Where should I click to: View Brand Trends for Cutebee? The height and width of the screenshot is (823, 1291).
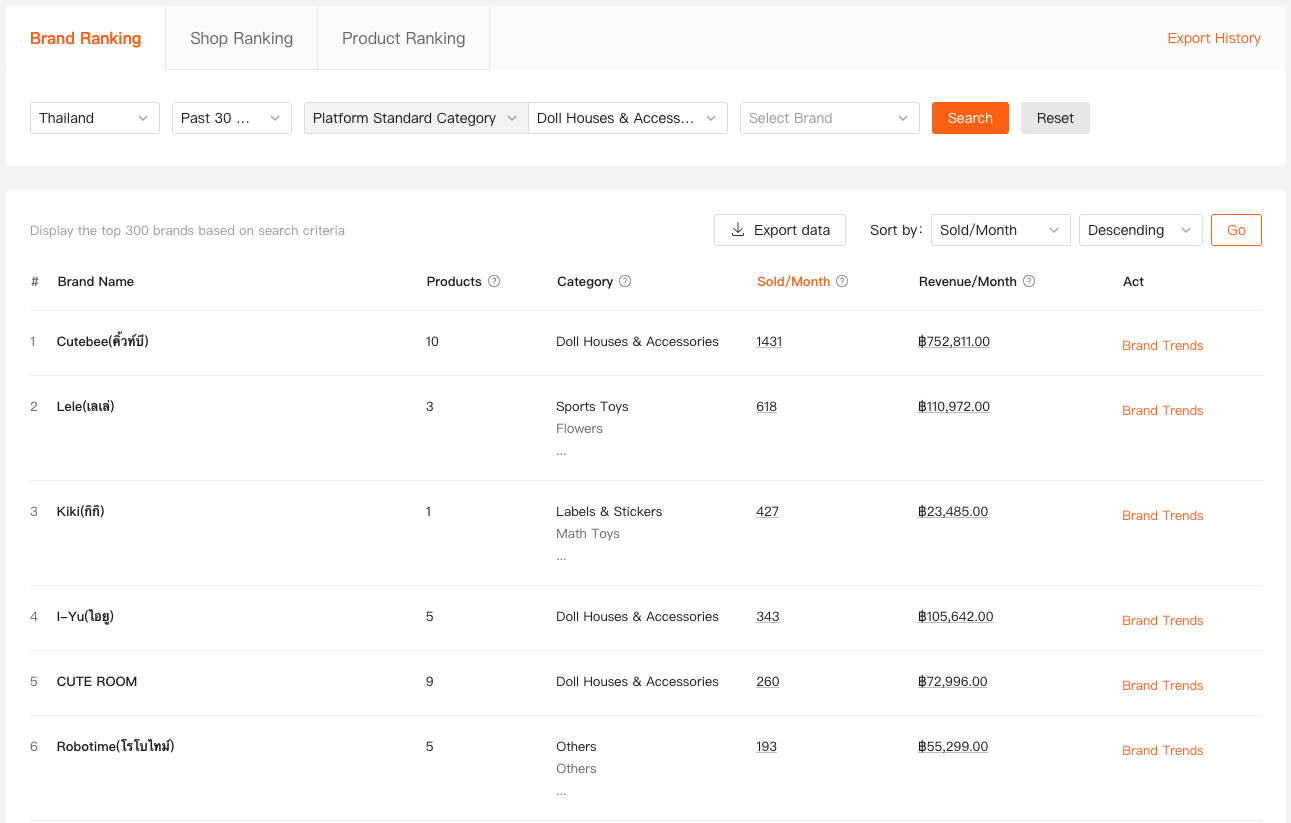1162,345
